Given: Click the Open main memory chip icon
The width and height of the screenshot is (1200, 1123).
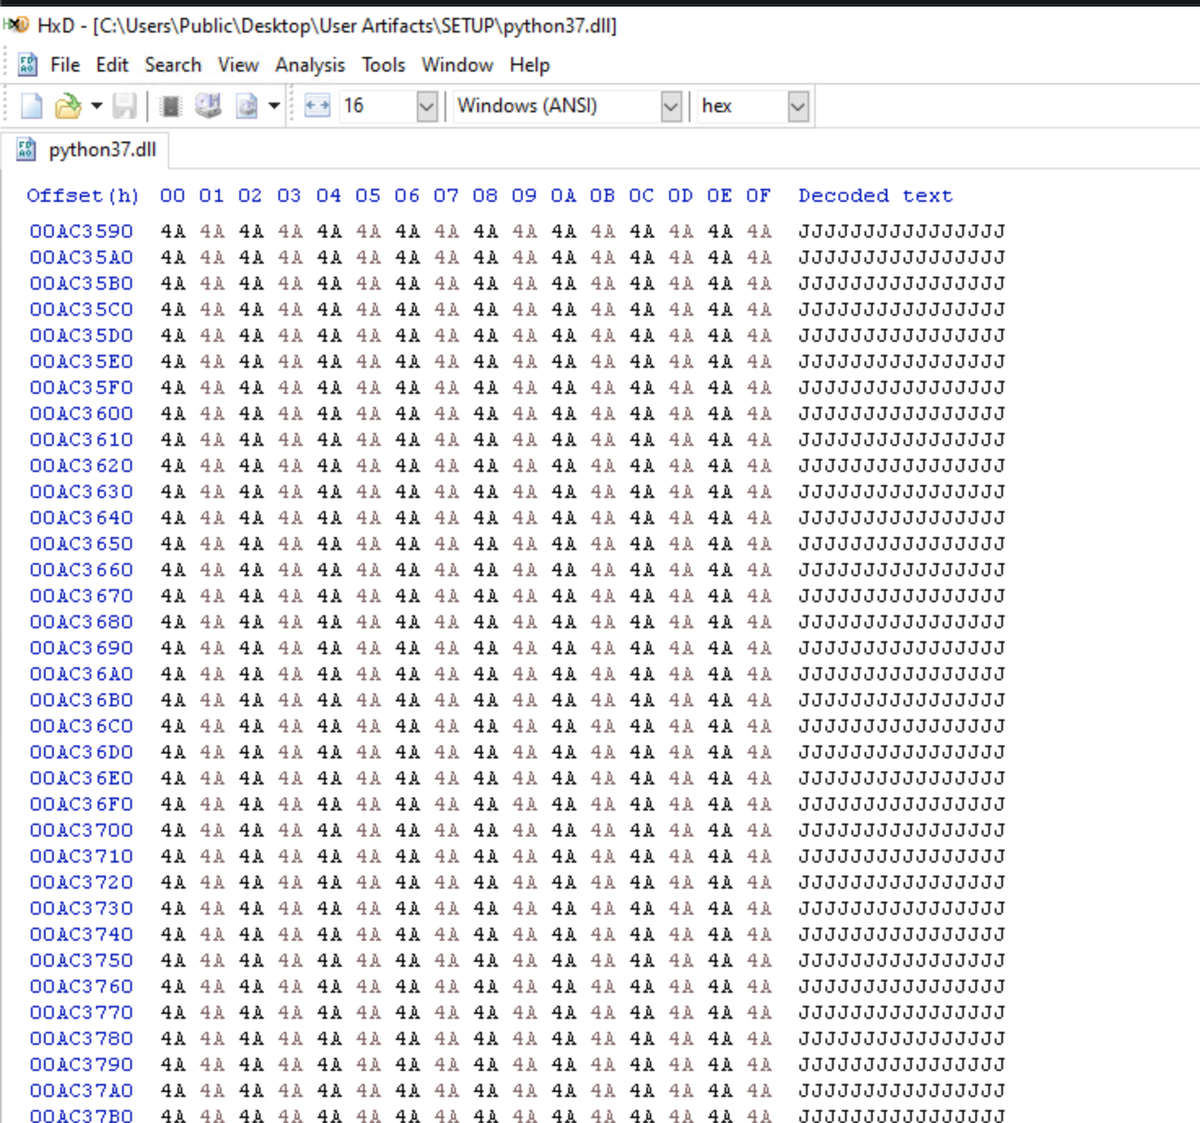Looking at the screenshot, I should click(171, 106).
